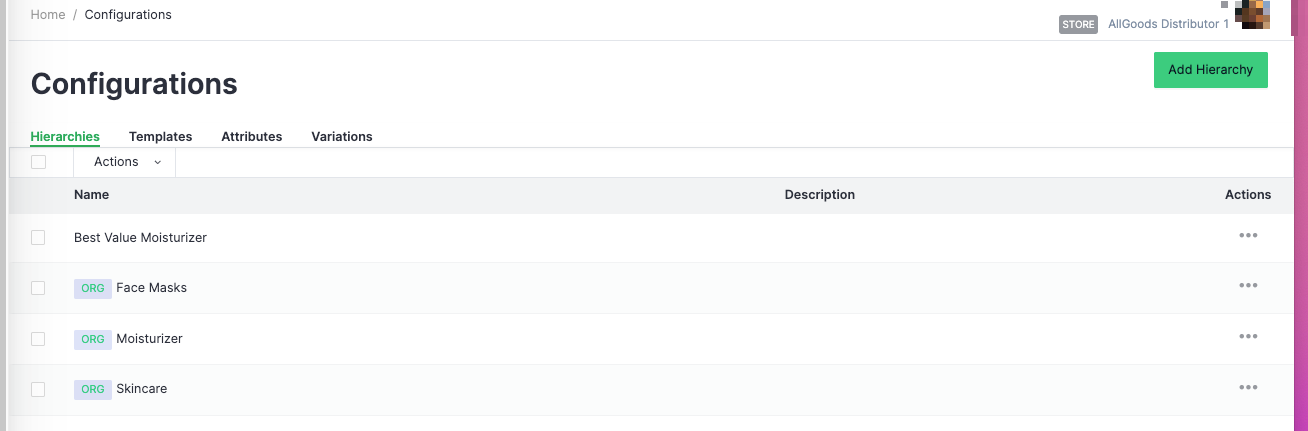
Task: Click the user avatar in top right
Action: click(x=1253, y=14)
